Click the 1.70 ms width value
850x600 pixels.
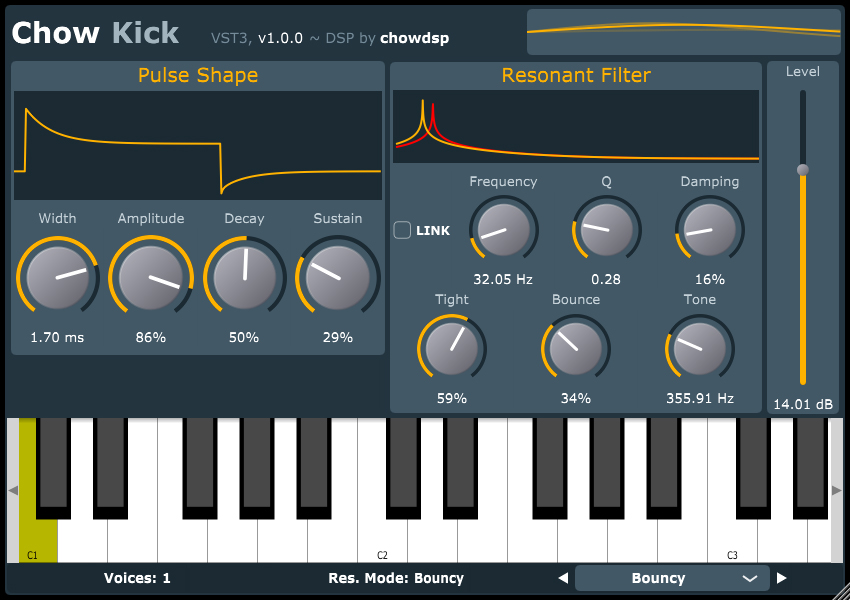57,338
